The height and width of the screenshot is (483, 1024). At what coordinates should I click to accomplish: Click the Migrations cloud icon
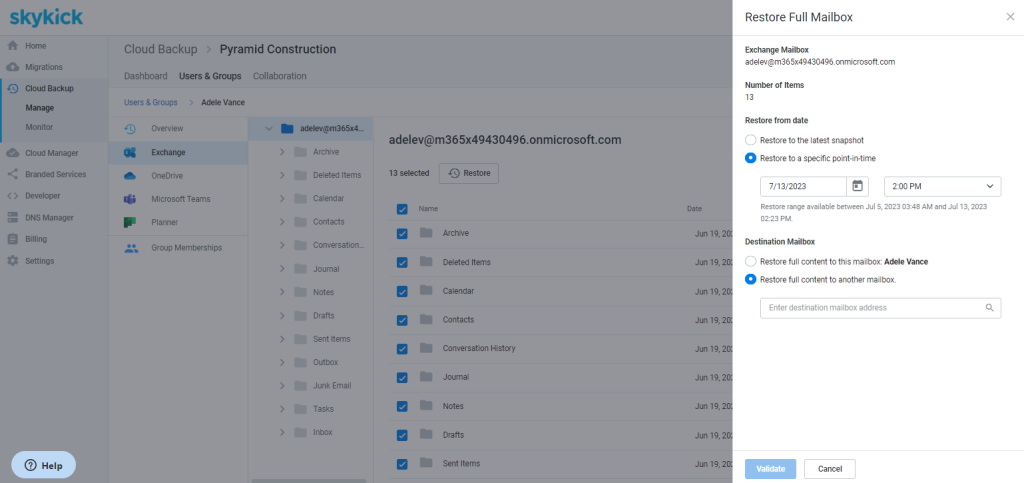click(12, 67)
